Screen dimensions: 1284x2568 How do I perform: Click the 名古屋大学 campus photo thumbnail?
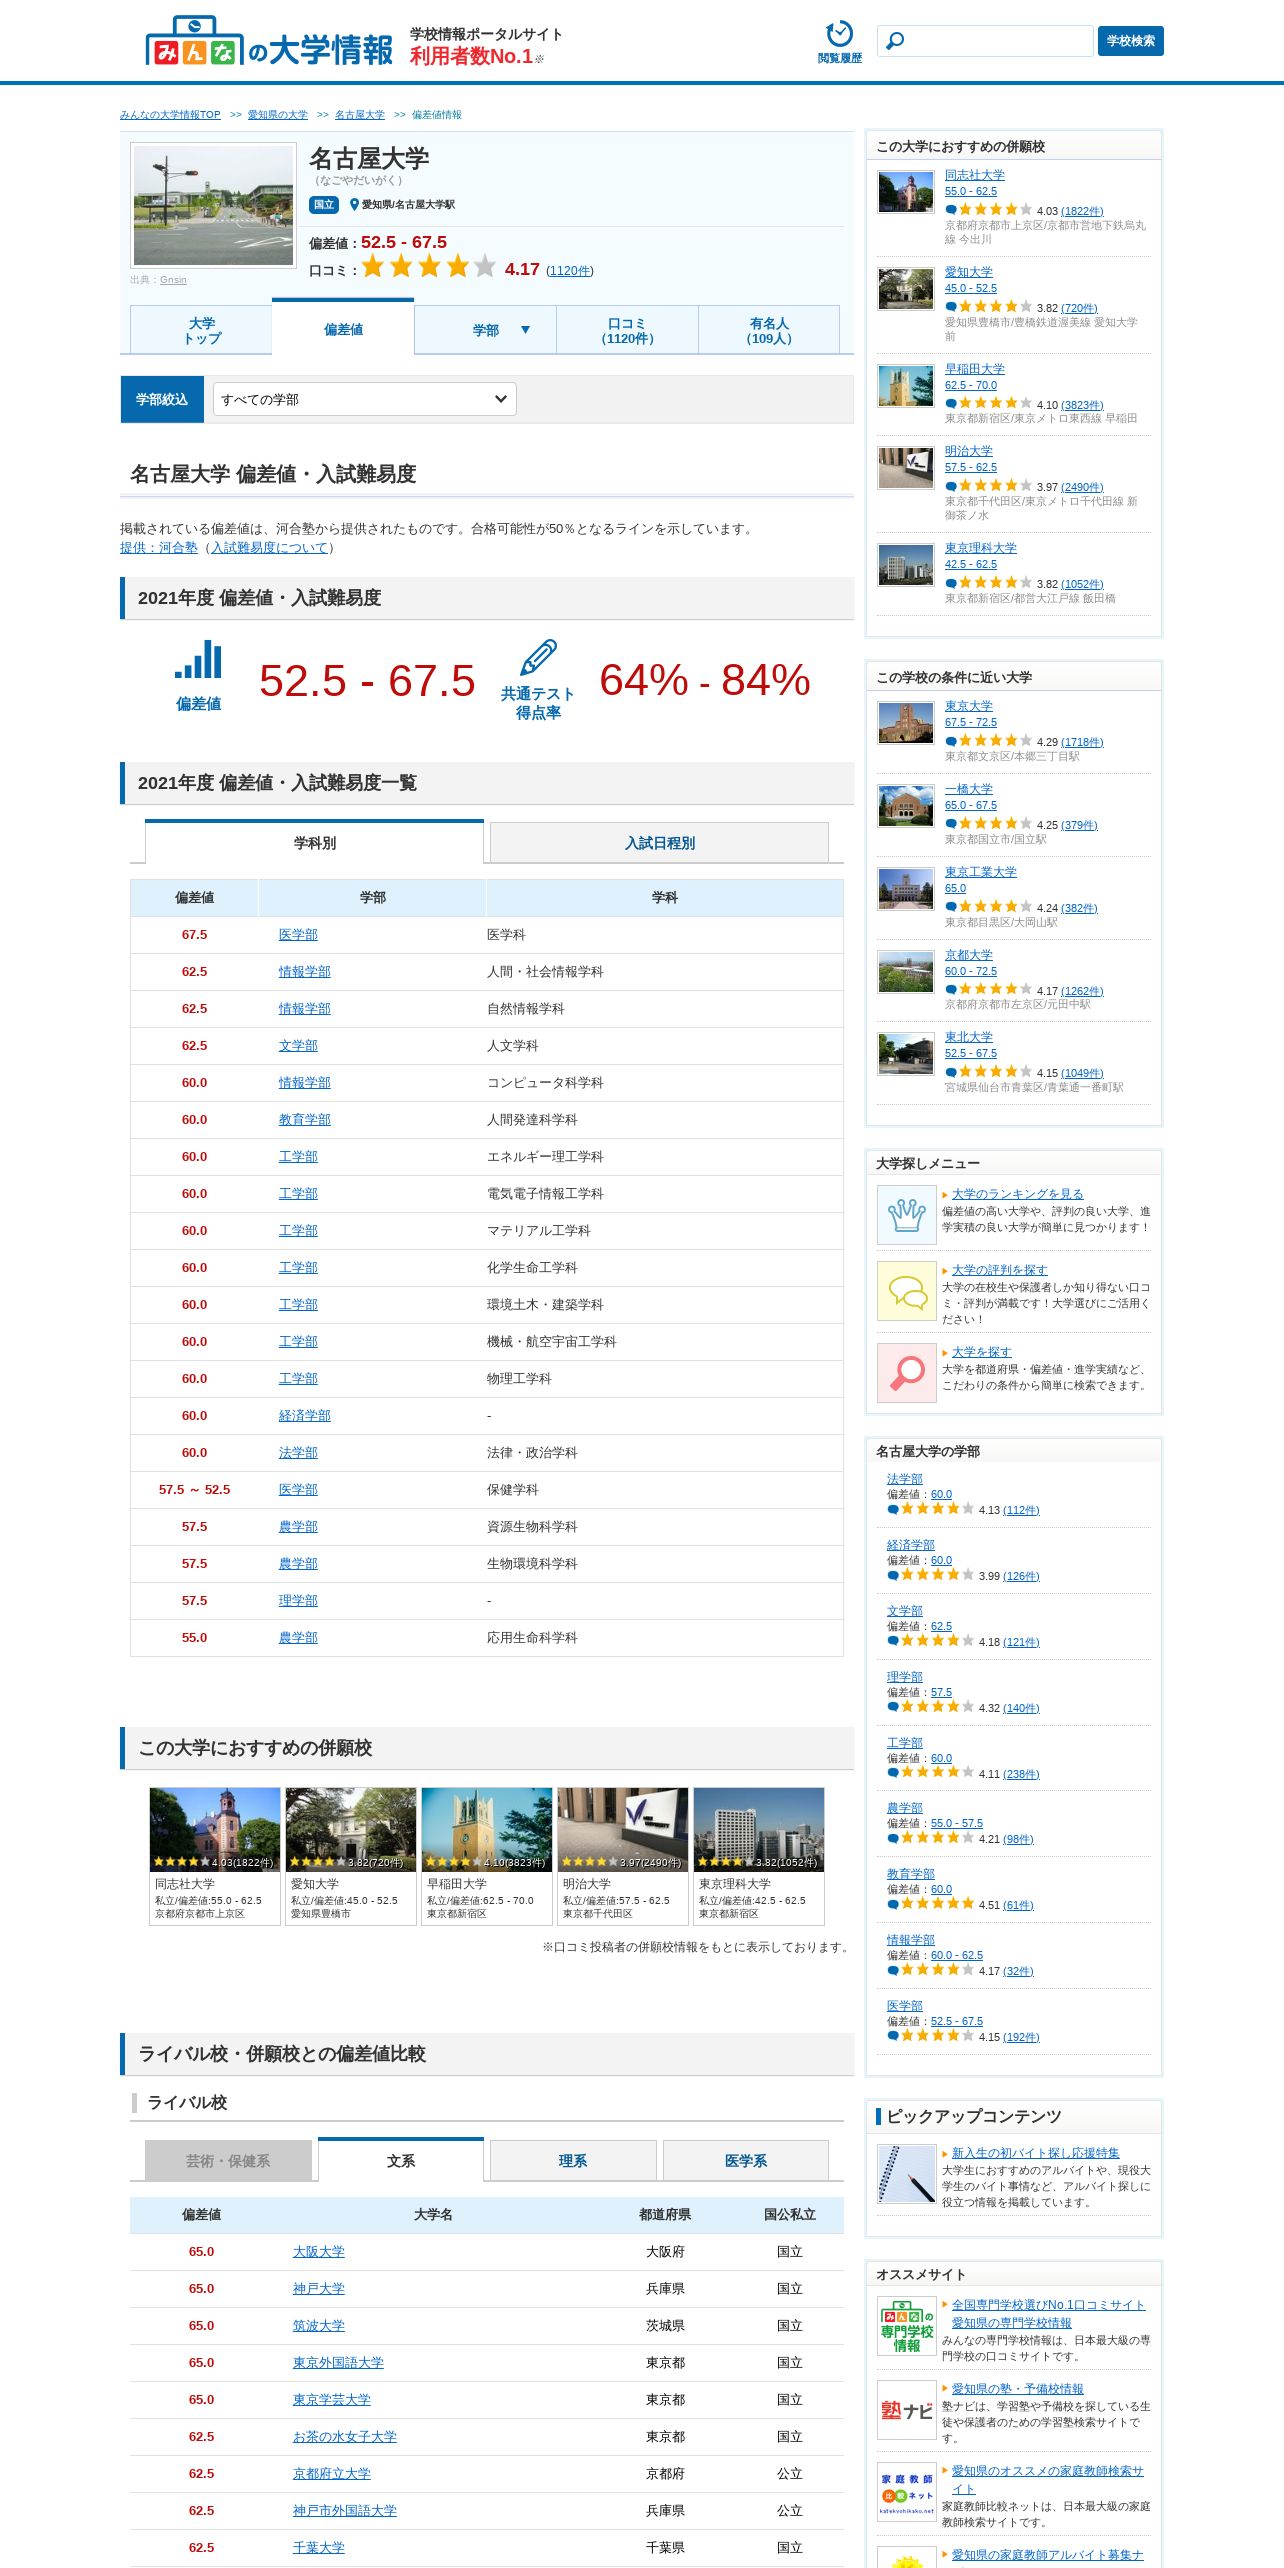pyautogui.click(x=214, y=206)
